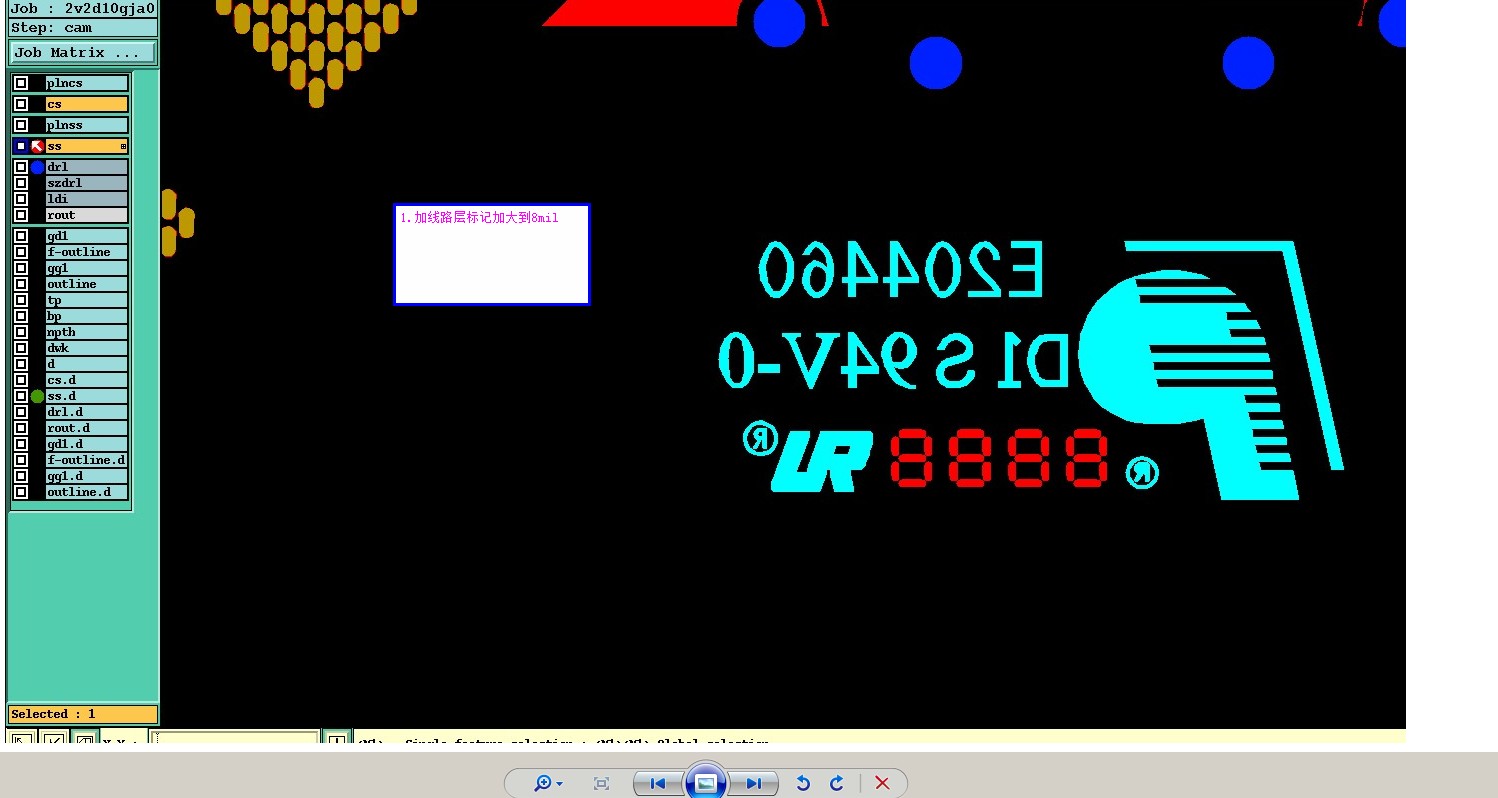Select the dwk layer name
Image resolution: width=1498 pixels, height=798 pixels.
(87, 348)
